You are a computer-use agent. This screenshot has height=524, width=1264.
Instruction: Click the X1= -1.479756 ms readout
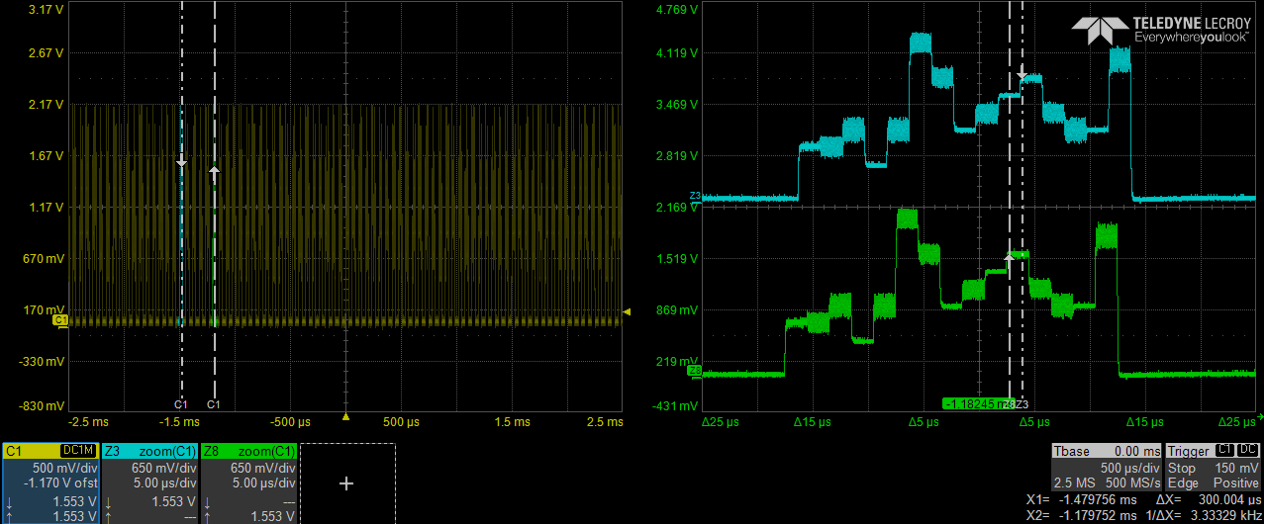[1082, 499]
